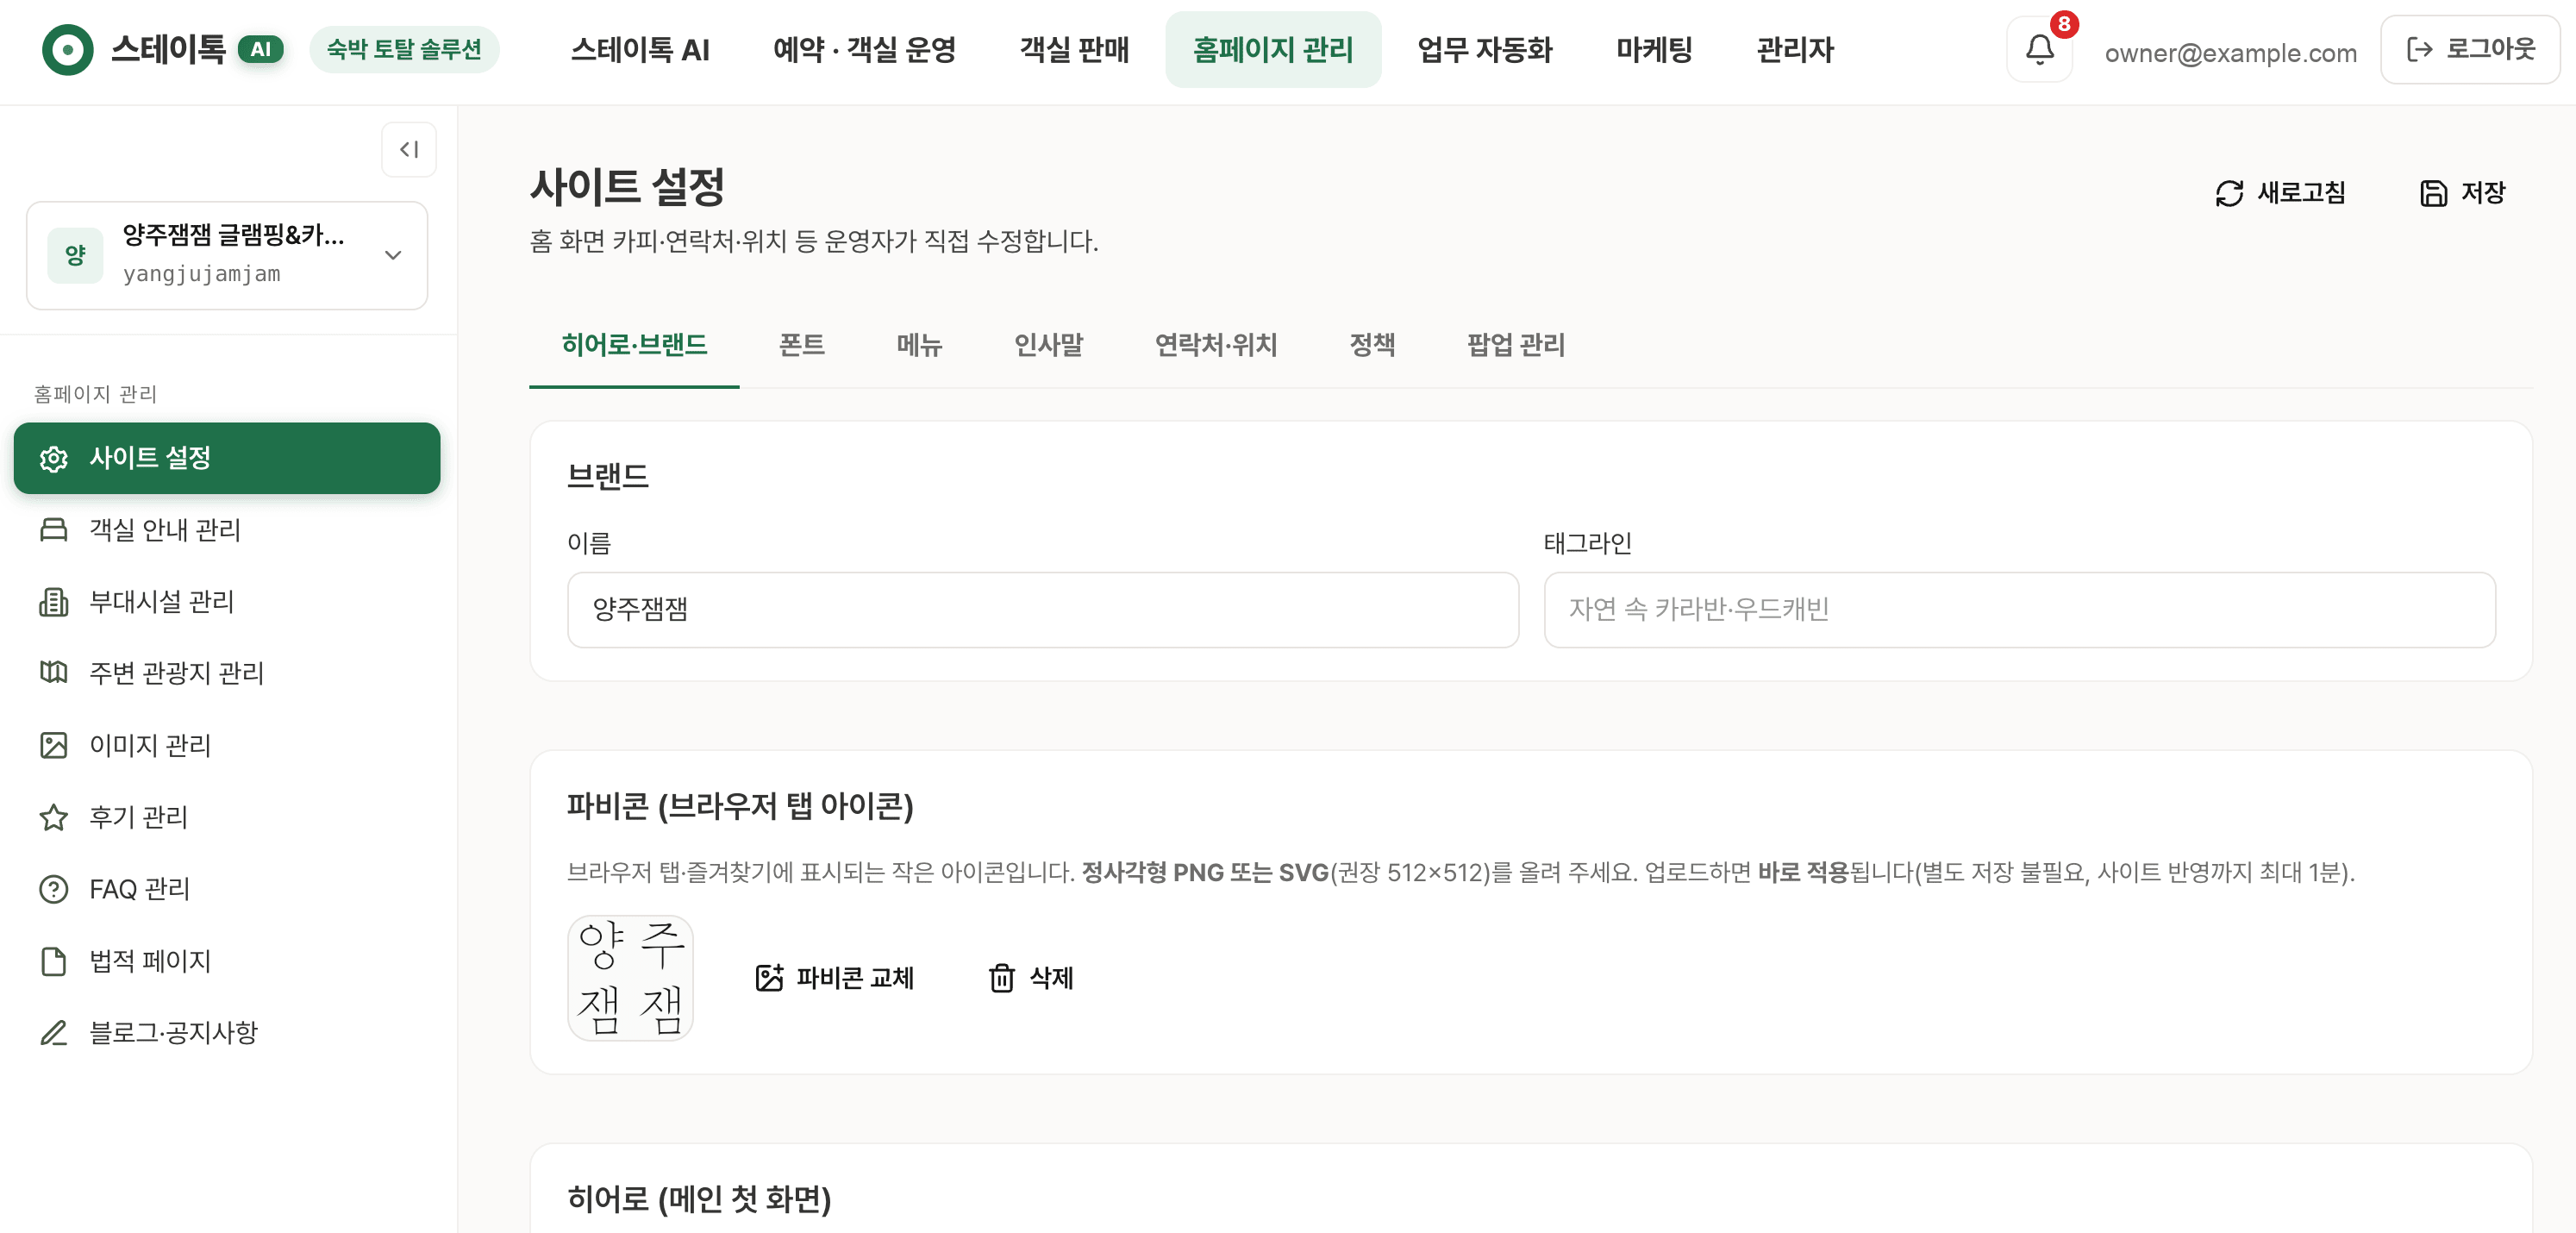Open the 업무 자동화 menu

point(1484,49)
